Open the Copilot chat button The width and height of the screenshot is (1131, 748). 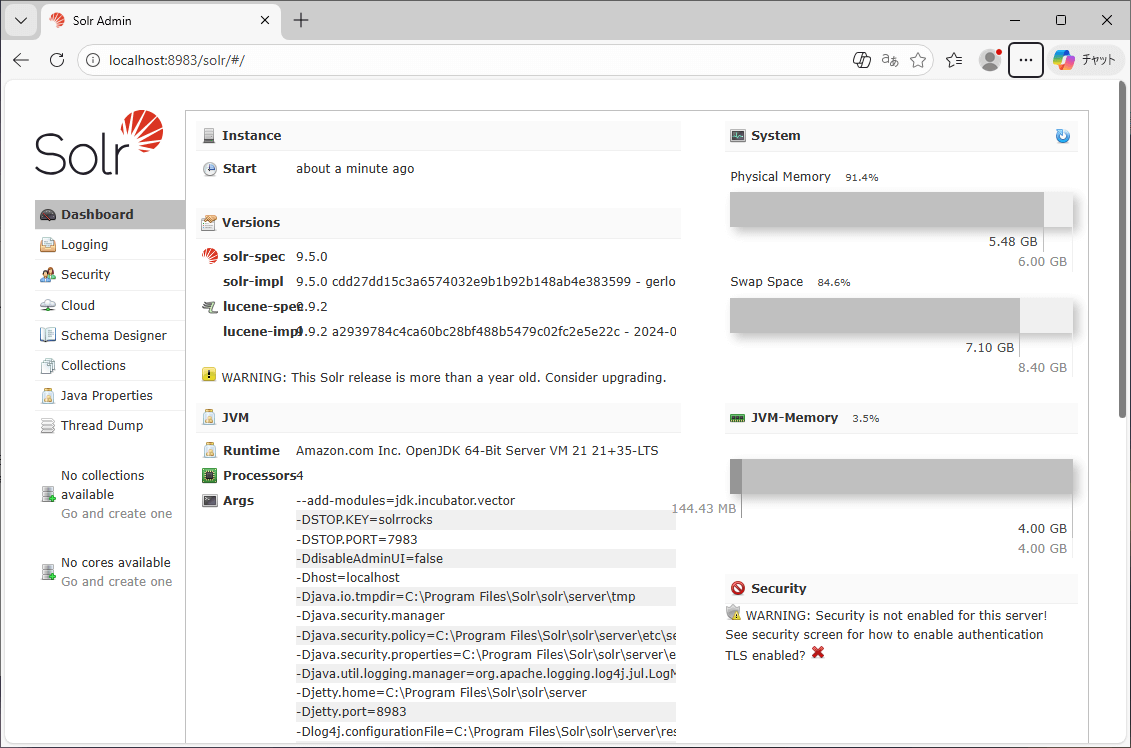(1084, 60)
